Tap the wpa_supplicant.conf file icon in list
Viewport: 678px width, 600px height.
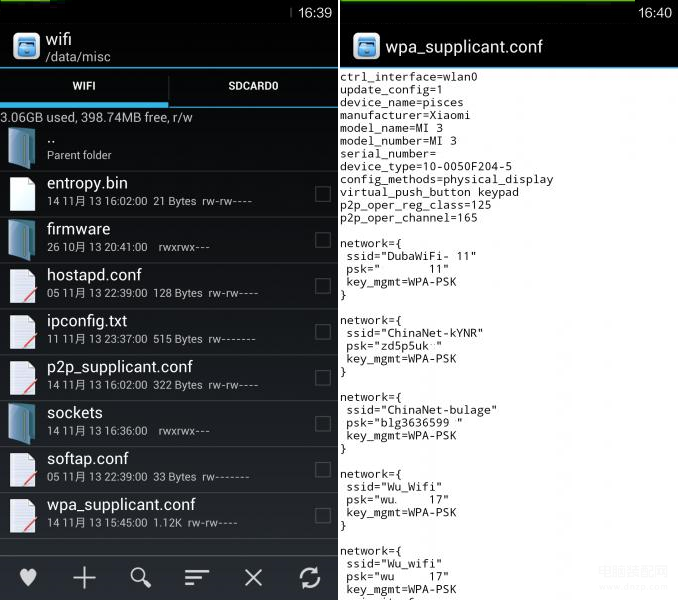[22, 515]
